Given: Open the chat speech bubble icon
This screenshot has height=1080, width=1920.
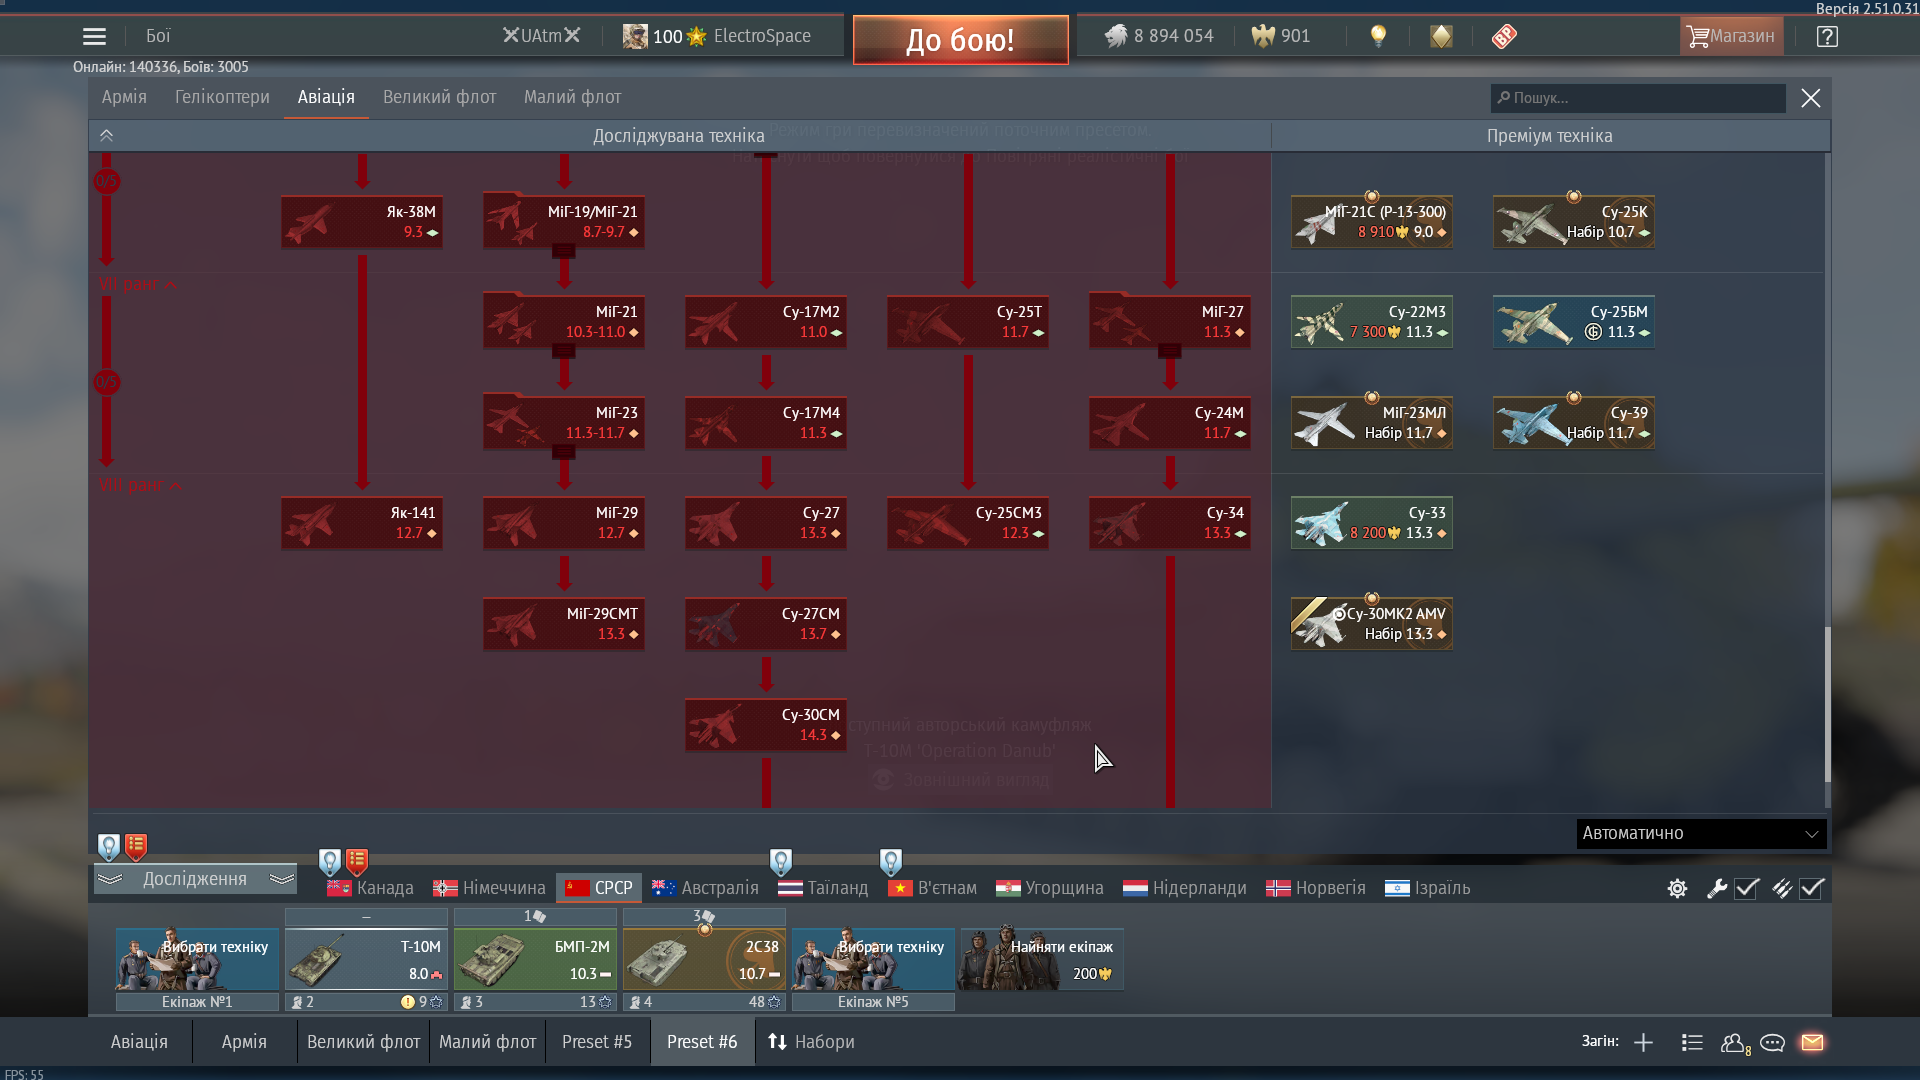Looking at the screenshot, I should [x=1772, y=1043].
